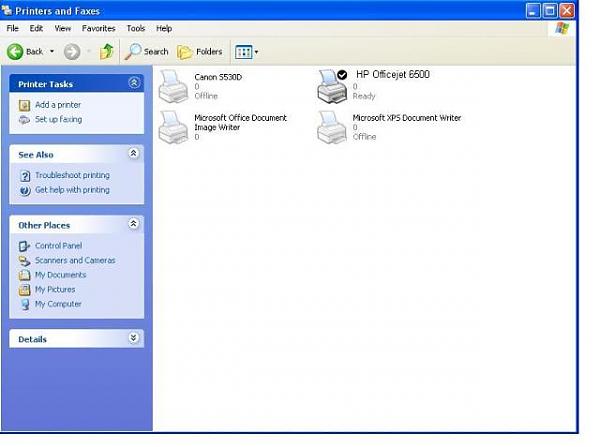Go to Control Panel link
Screen dimensions: 600x447
coord(59,246)
